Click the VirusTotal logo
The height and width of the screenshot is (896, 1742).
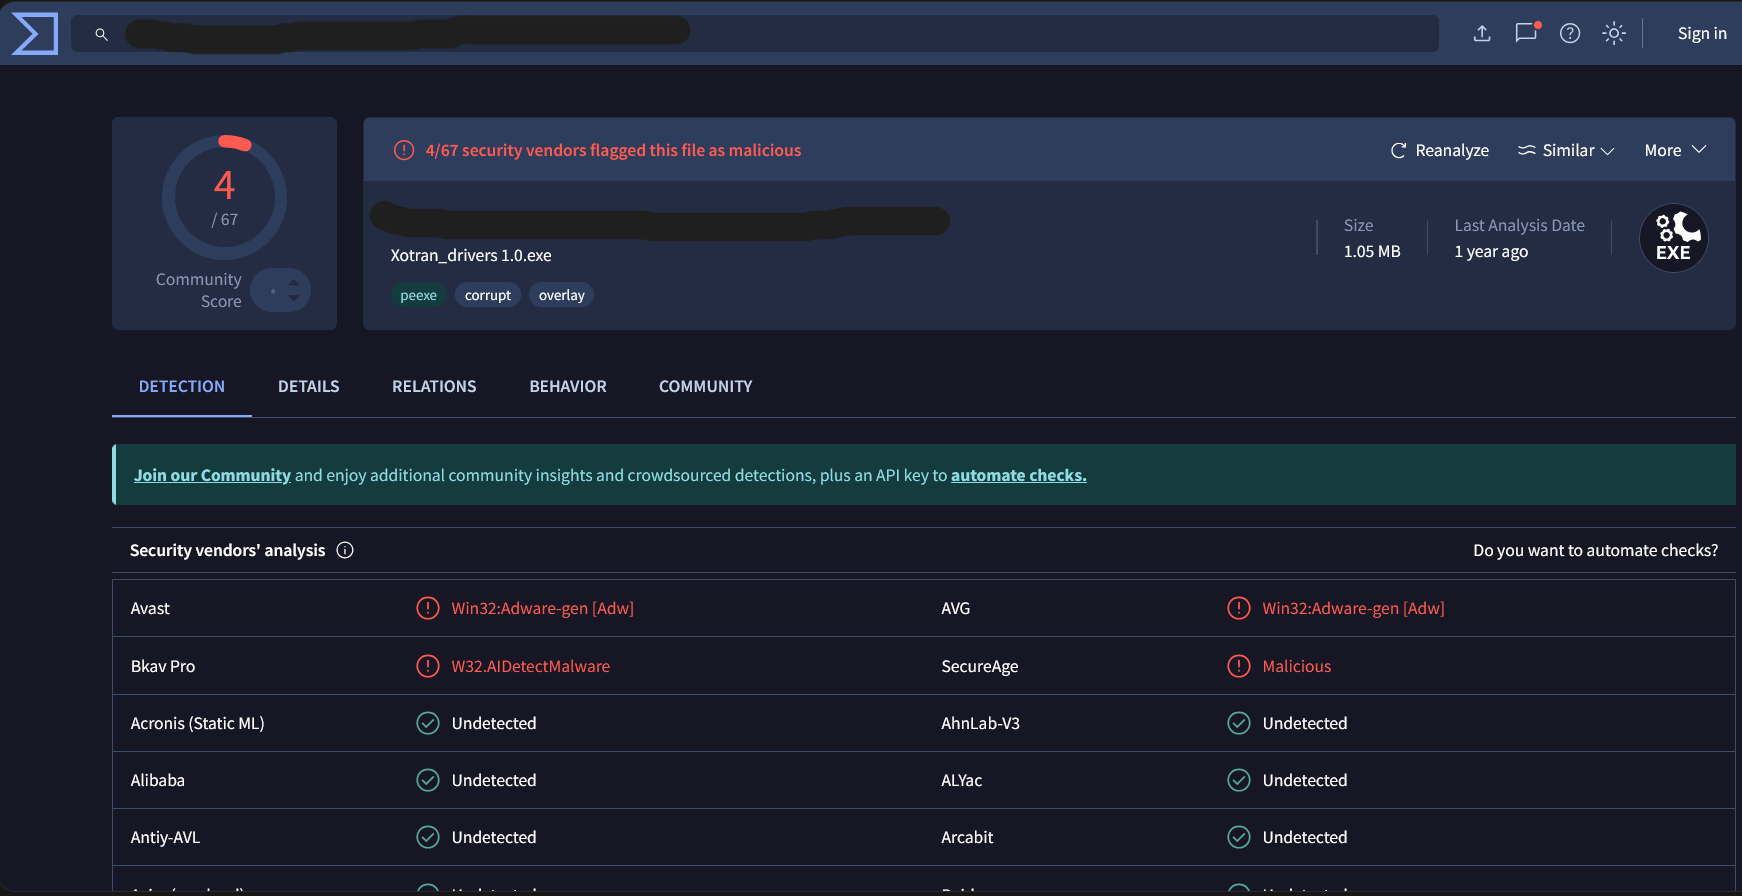coord(34,34)
